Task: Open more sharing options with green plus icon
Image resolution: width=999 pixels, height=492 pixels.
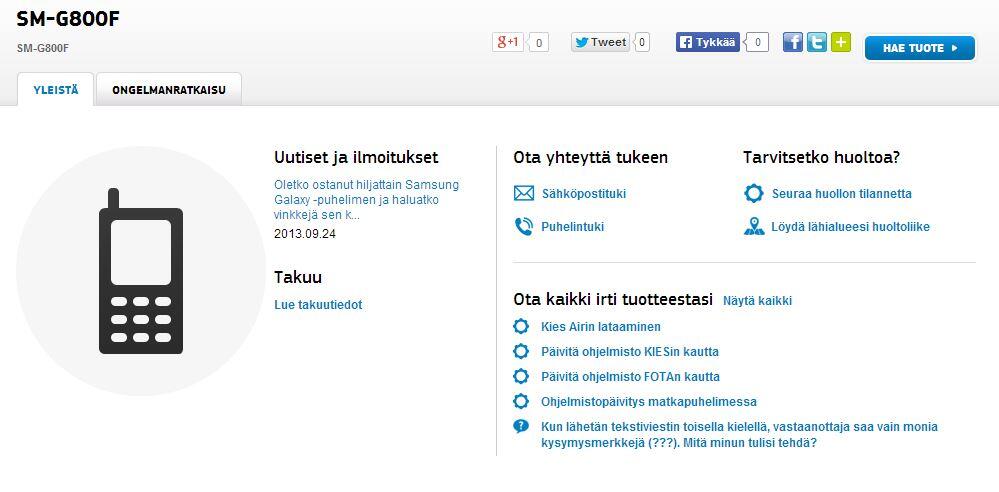Action: 841,42
